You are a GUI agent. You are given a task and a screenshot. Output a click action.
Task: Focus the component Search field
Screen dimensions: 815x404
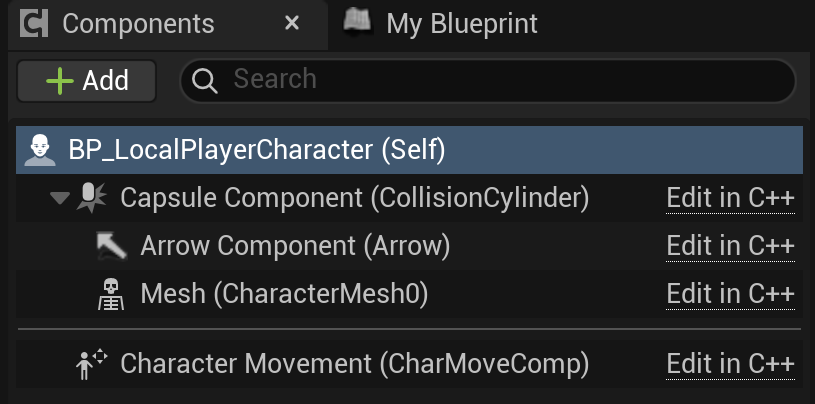tap(500, 80)
